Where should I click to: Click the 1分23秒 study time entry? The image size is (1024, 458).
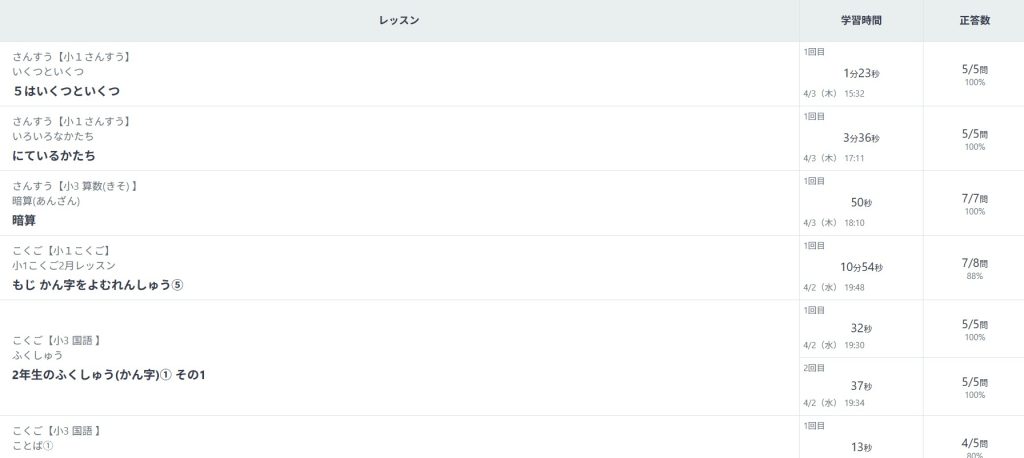[861, 73]
